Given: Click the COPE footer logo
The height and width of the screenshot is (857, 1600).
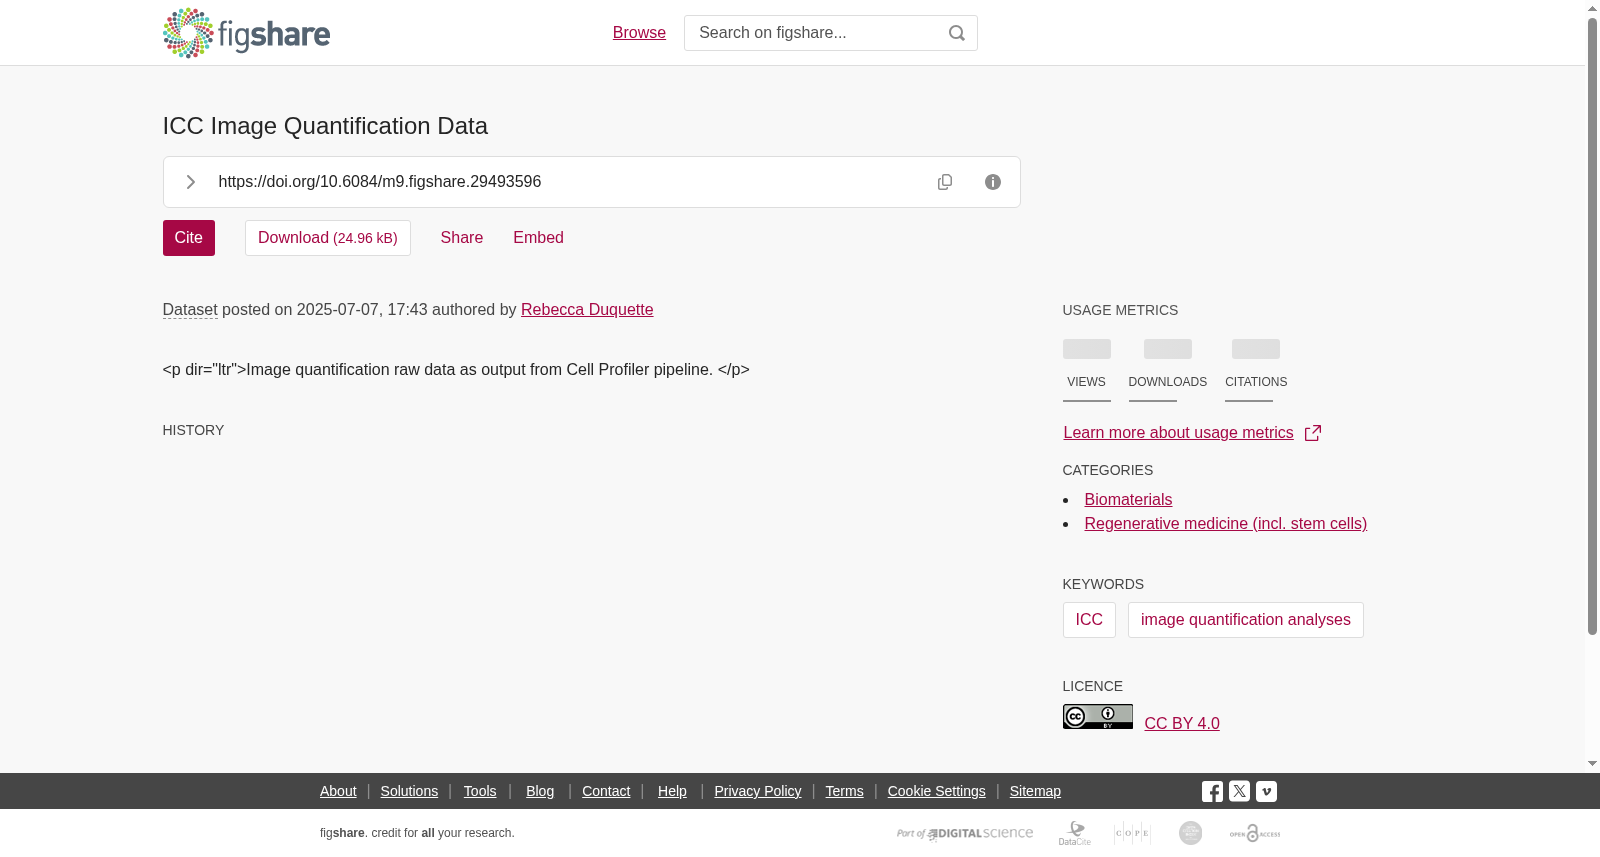Looking at the screenshot, I should coord(1132,833).
